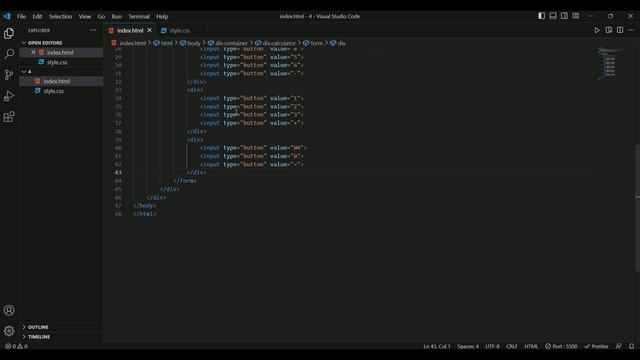Open the Source Control view
Image resolution: width=640 pixels, height=360 pixels.
[9, 75]
